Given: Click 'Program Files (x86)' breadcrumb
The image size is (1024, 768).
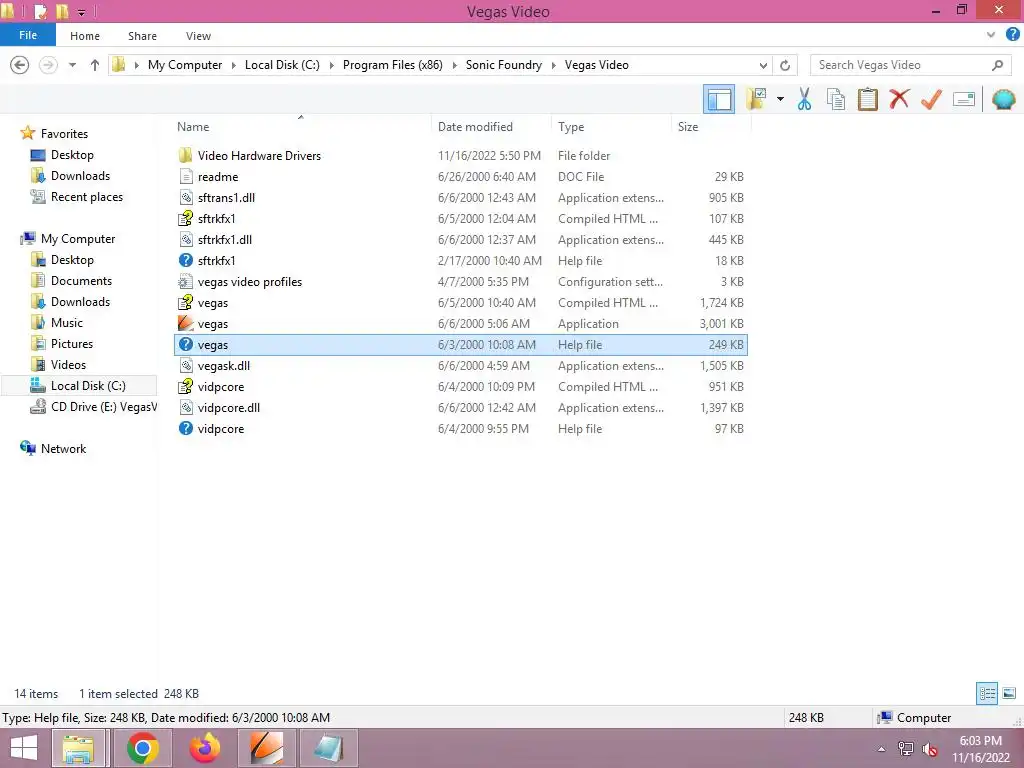Looking at the screenshot, I should click(x=392, y=65).
